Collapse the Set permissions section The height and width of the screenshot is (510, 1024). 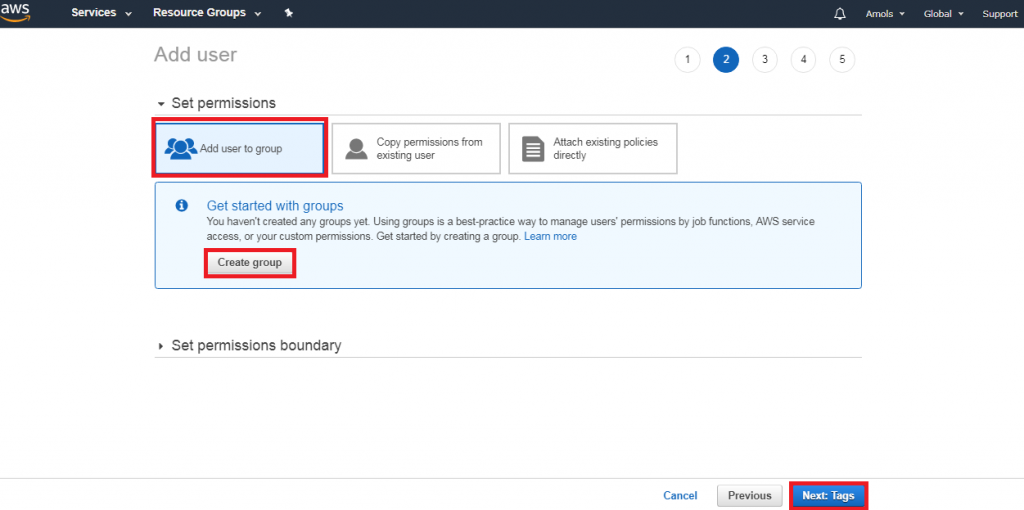(x=217, y=103)
